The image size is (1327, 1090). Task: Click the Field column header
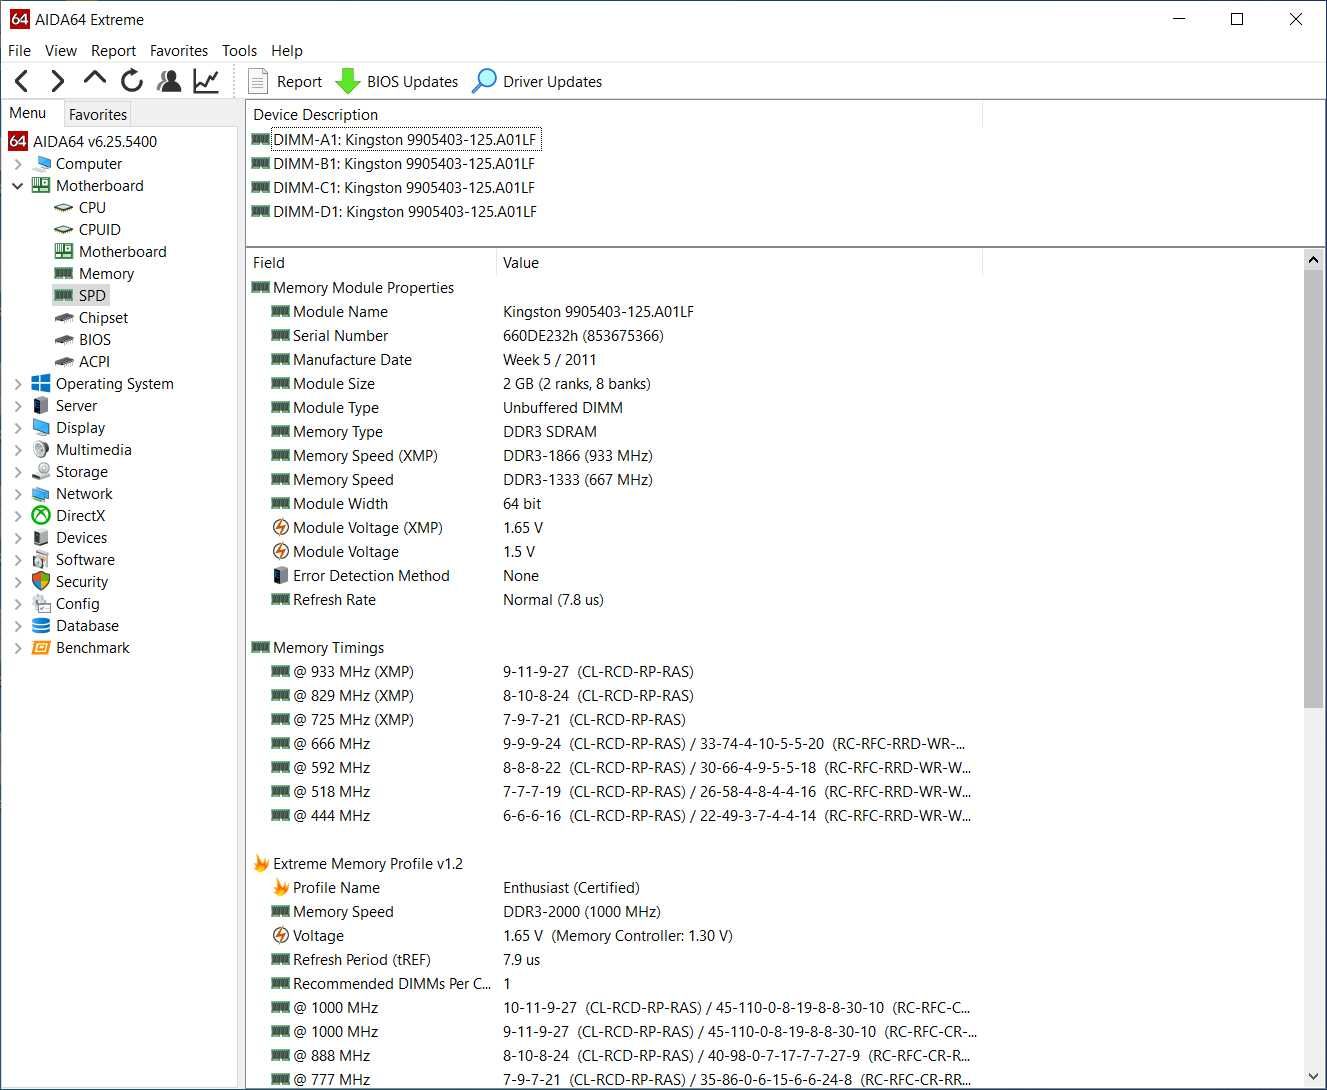pos(371,263)
